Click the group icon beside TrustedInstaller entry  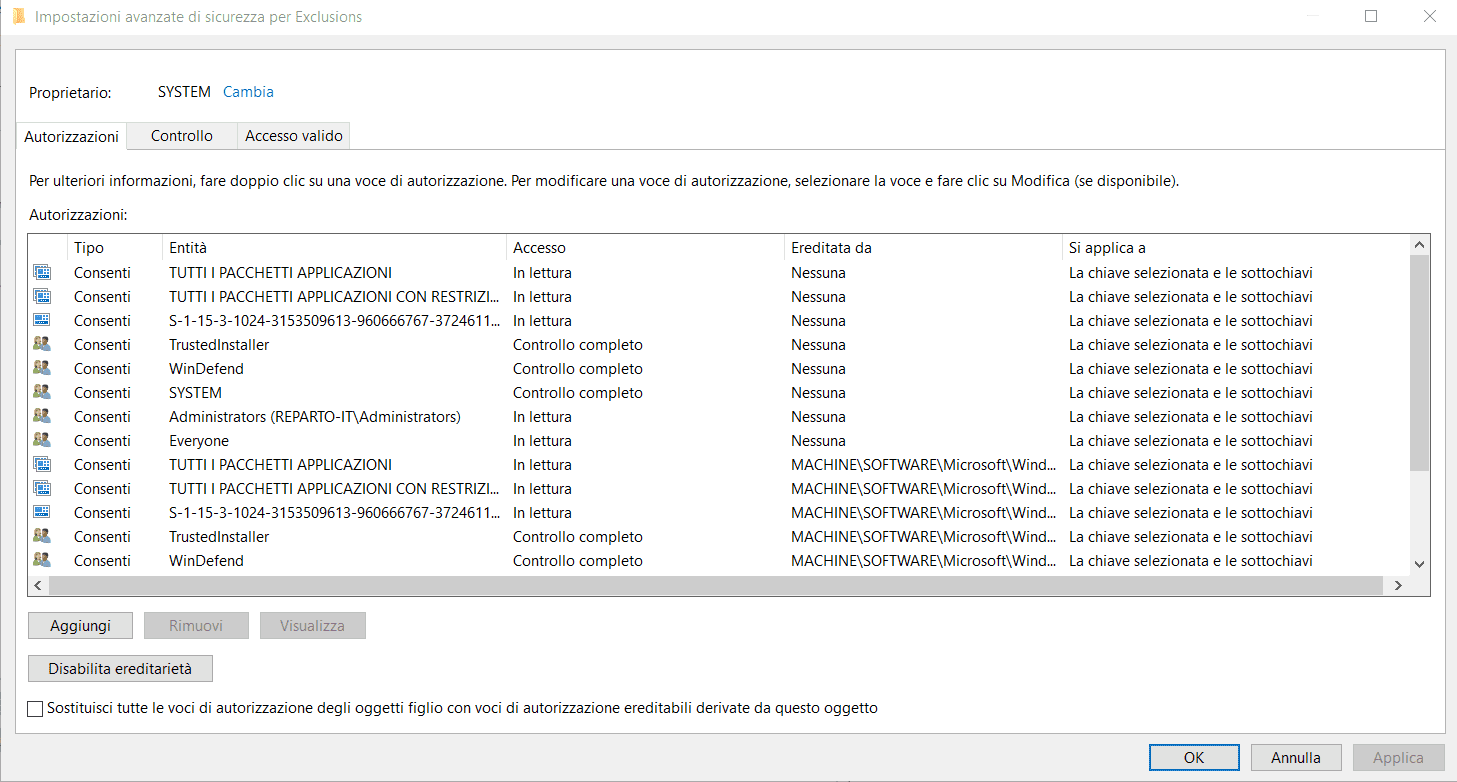tap(41, 344)
